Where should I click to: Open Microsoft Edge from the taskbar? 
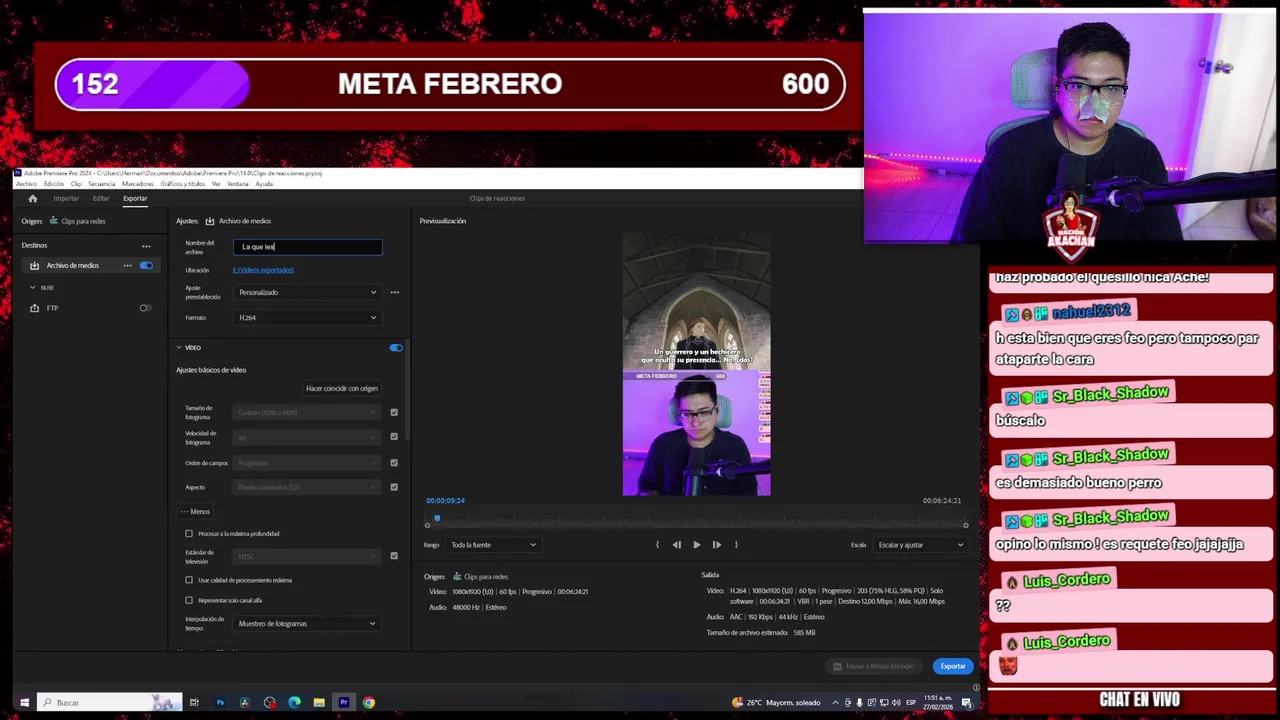tap(294, 702)
